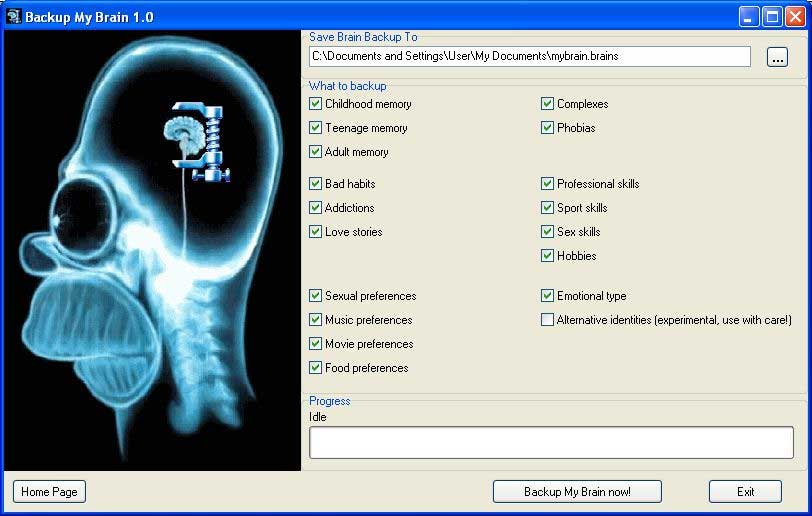Open the browse button next to backup path
Viewport: 812px width, 516px height.
(777, 57)
